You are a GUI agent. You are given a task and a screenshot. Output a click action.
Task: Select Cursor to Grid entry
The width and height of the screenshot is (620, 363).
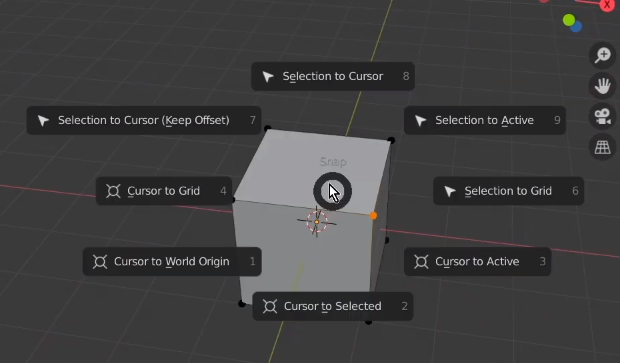pos(164,191)
